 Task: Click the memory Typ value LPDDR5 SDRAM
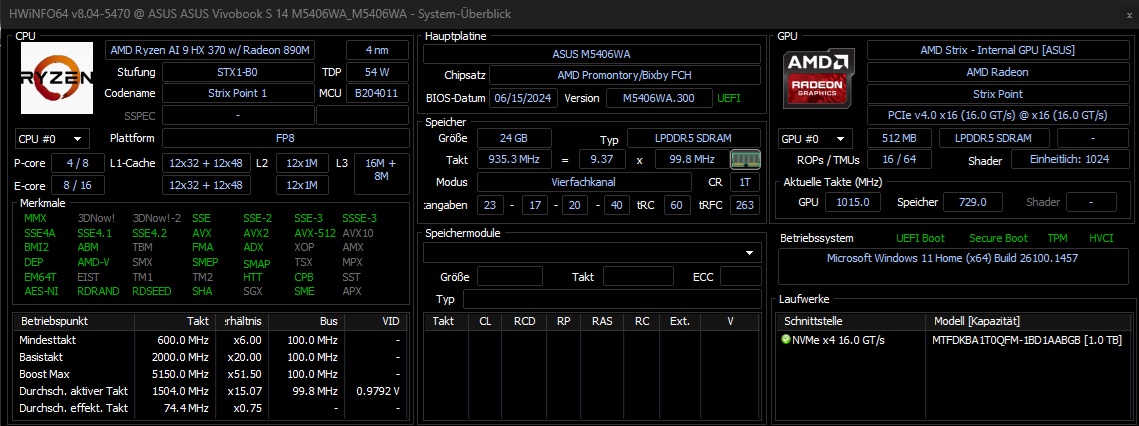coord(694,138)
